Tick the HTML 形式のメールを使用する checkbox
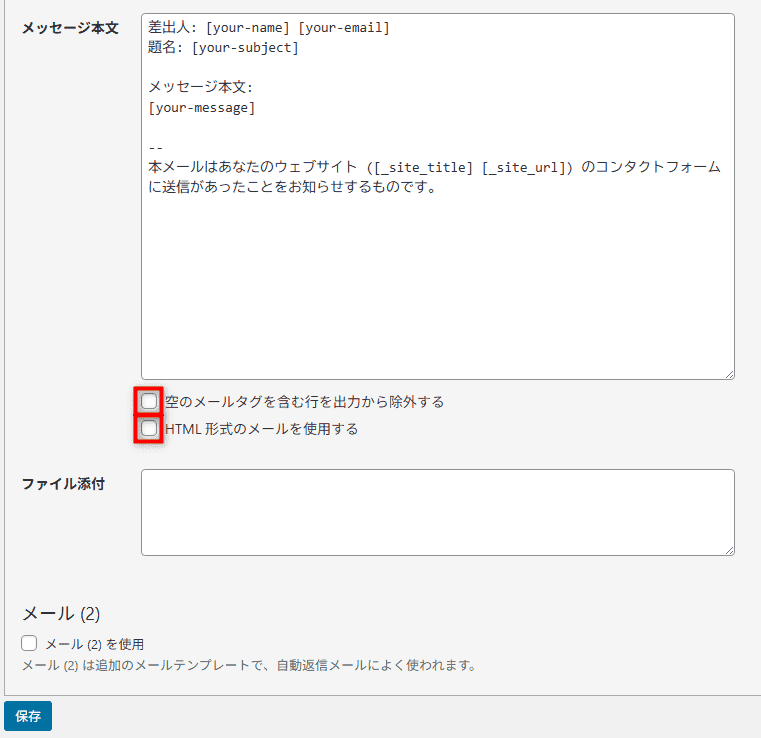Image resolution: width=761 pixels, height=738 pixels. [x=149, y=429]
